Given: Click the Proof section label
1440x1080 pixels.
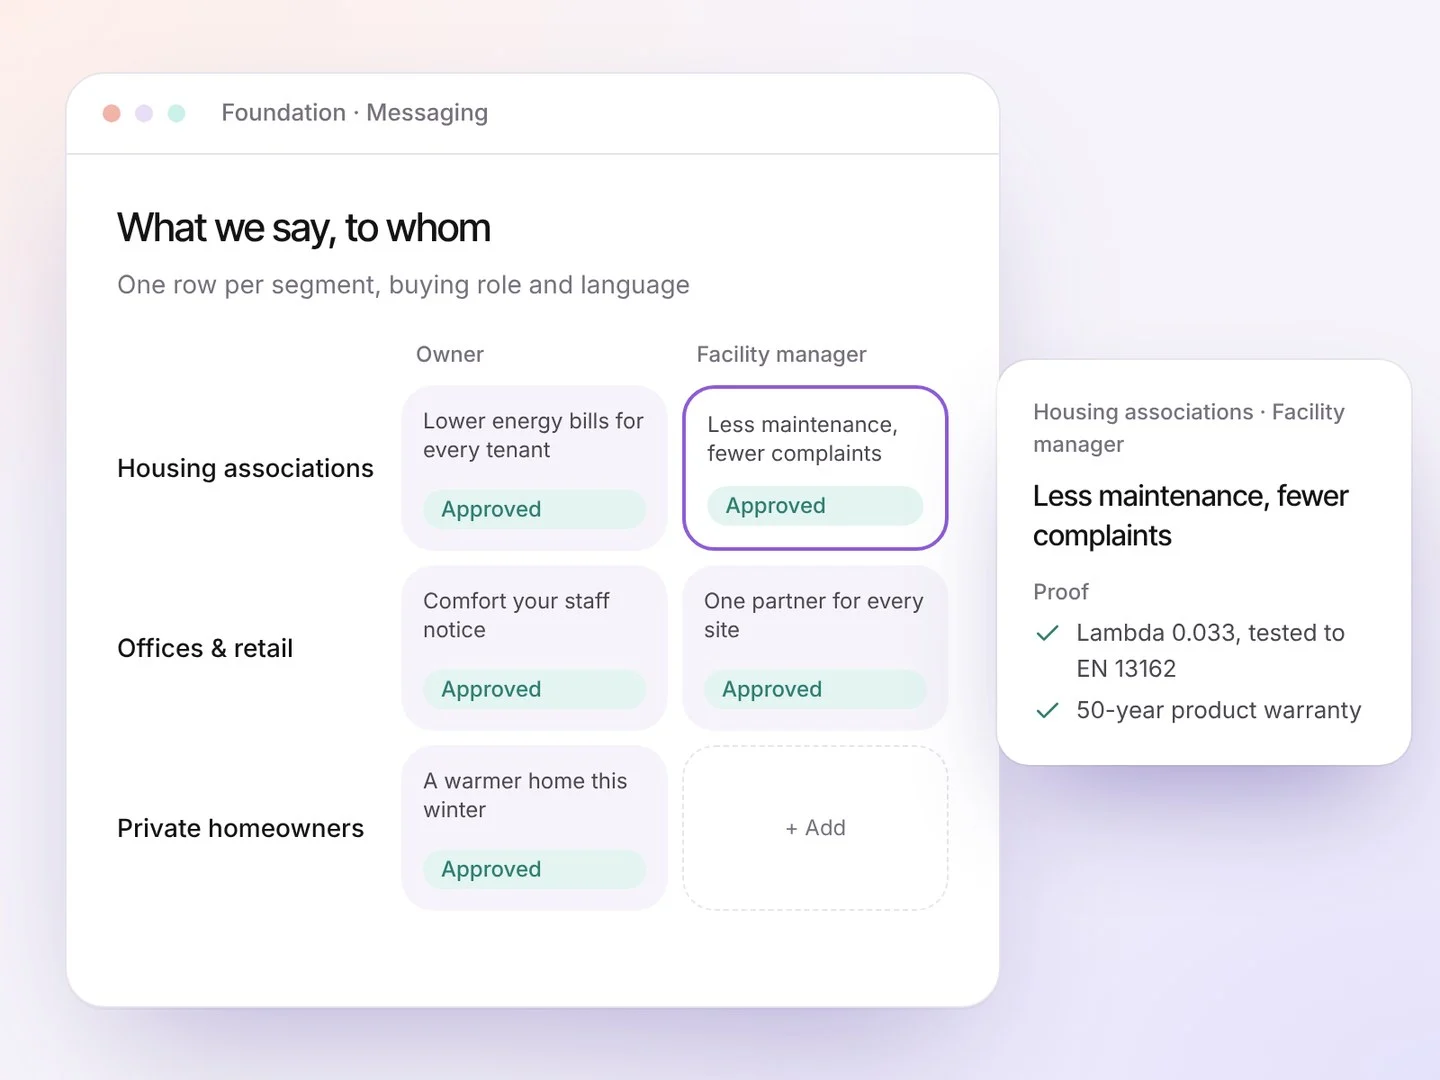Looking at the screenshot, I should click(x=1061, y=592).
